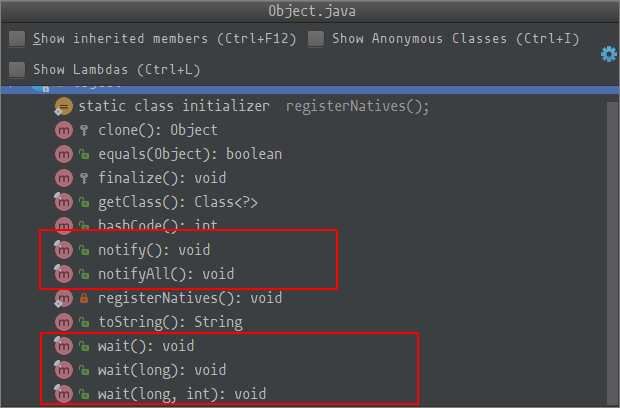Click the method icon beside toString()
The image size is (620, 408).
pos(64,322)
